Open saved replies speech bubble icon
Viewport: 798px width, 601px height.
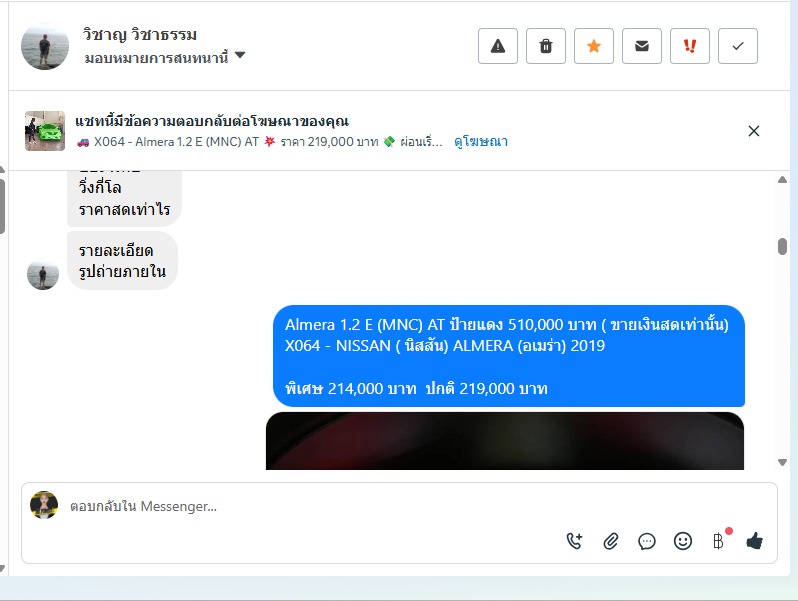pos(647,541)
